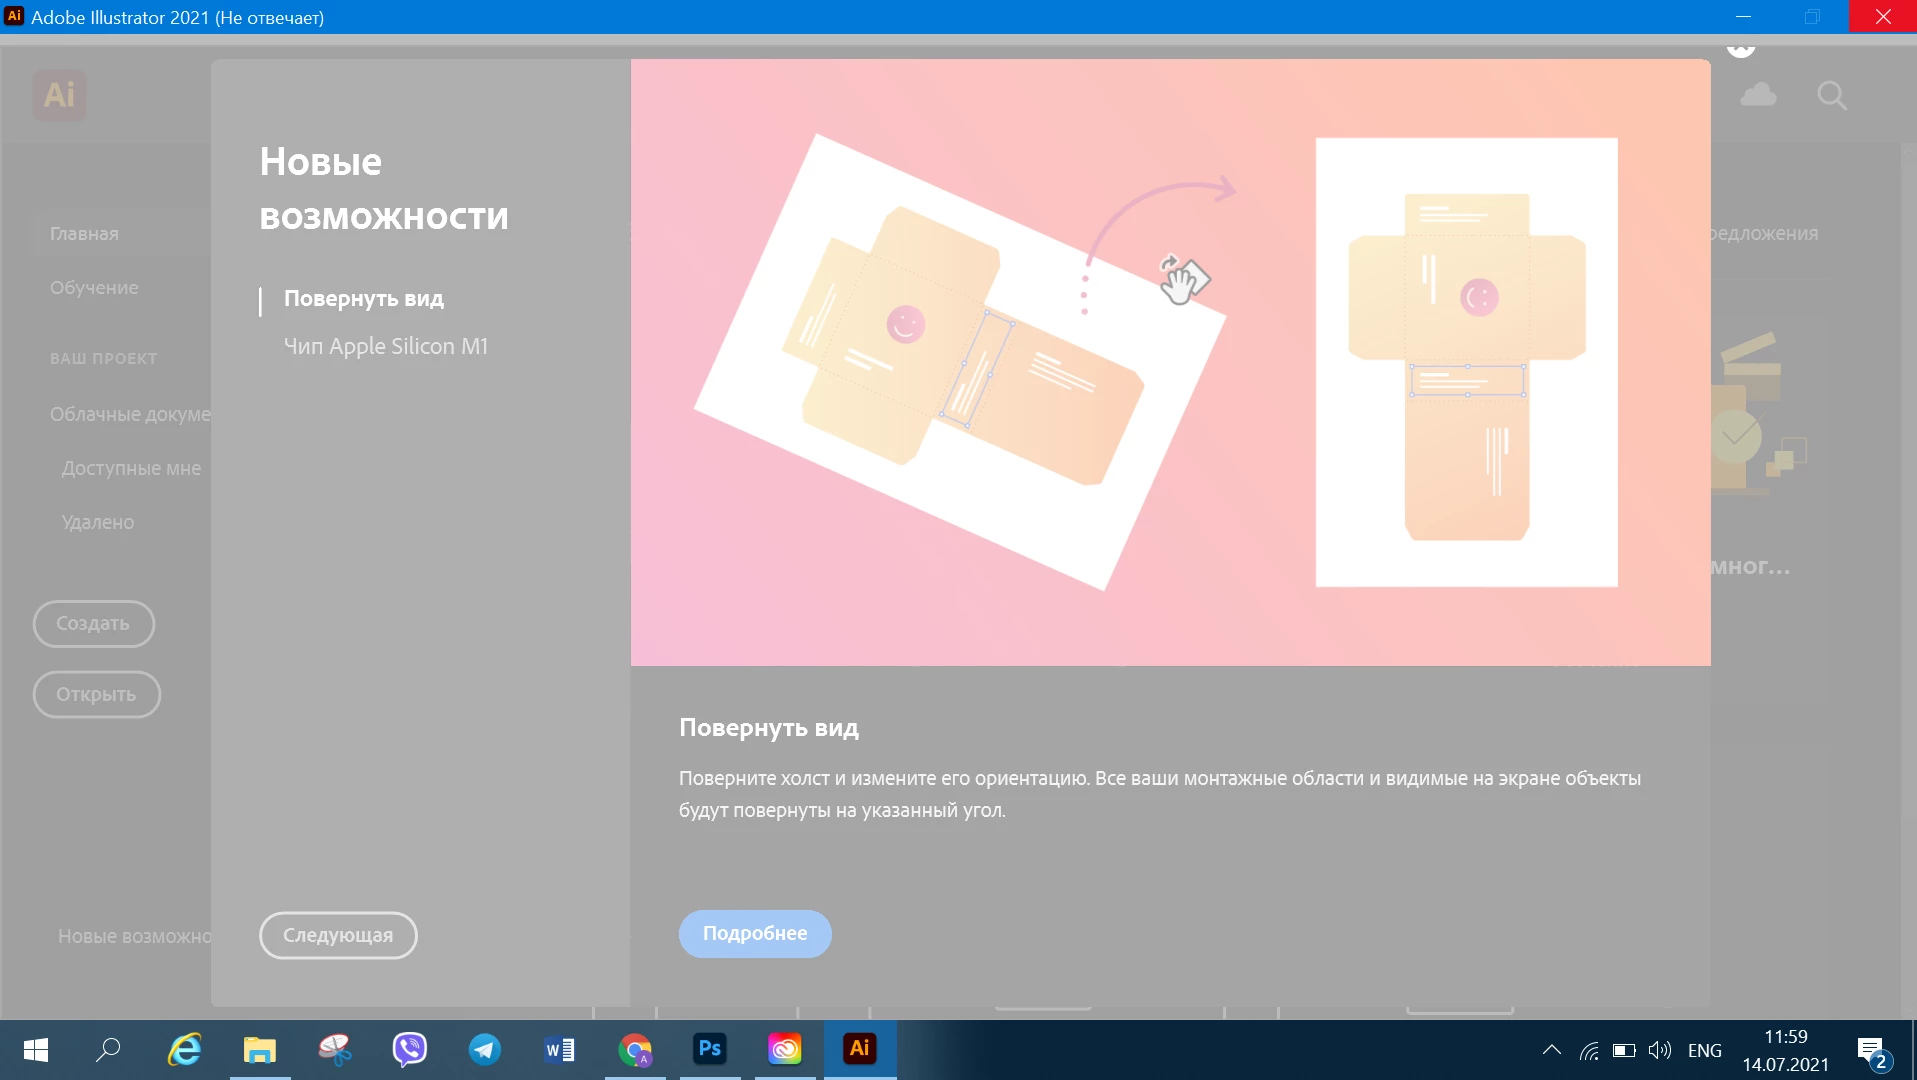Click the rotate view illustration image

(x=1170, y=362)
